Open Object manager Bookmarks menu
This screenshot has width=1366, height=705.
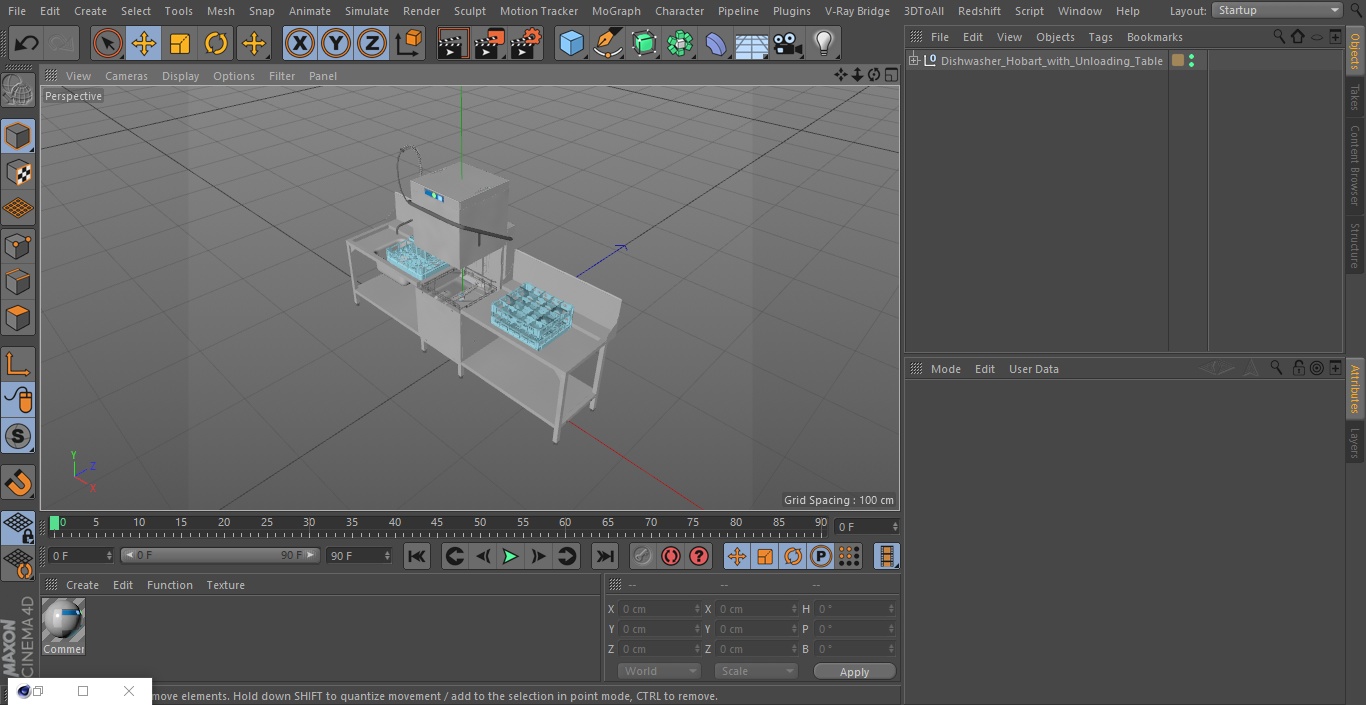1154,37
